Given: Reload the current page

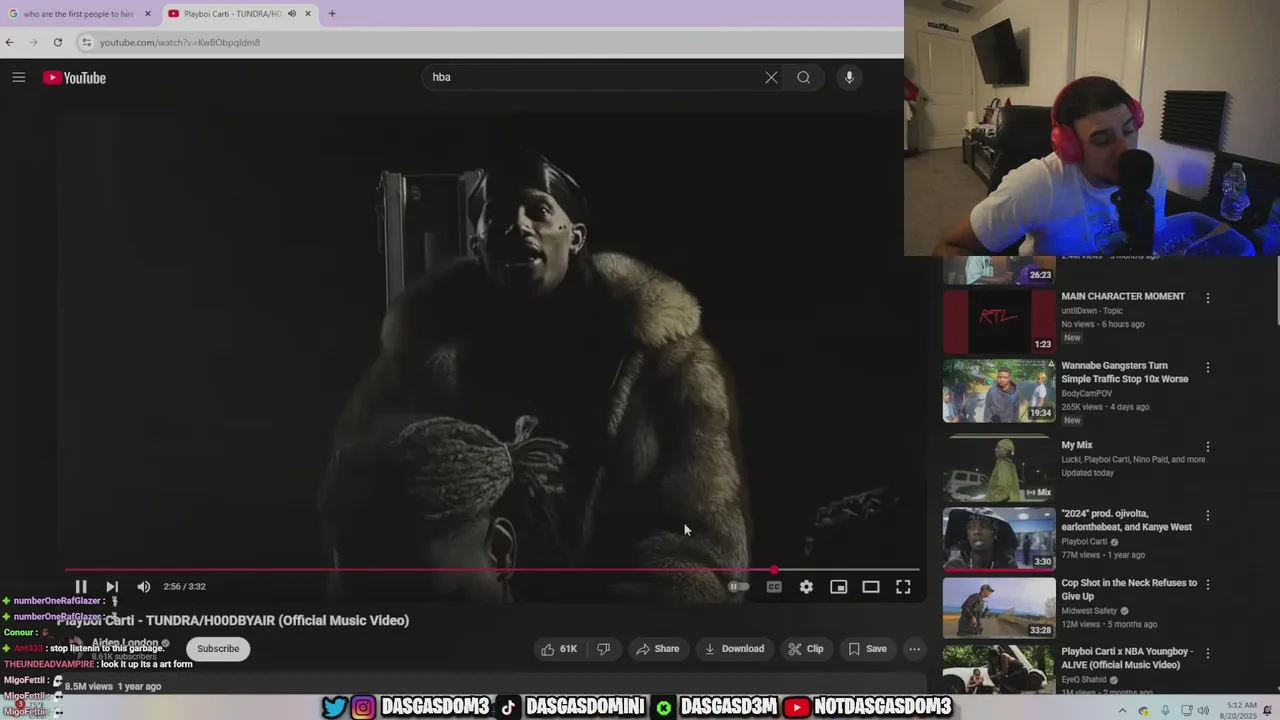Looking at the screenshot, I should click(58, 42).
